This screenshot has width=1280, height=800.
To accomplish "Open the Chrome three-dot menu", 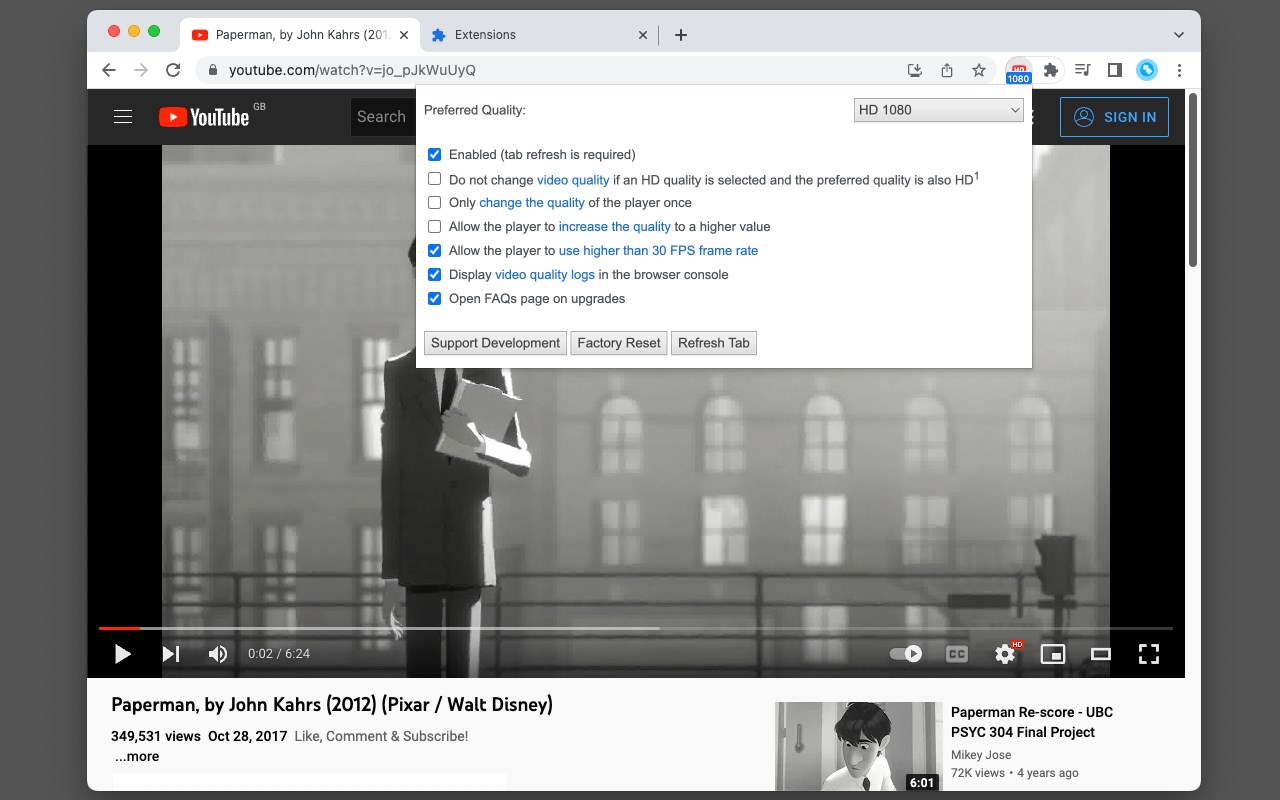I will (x=1180, y=70).
